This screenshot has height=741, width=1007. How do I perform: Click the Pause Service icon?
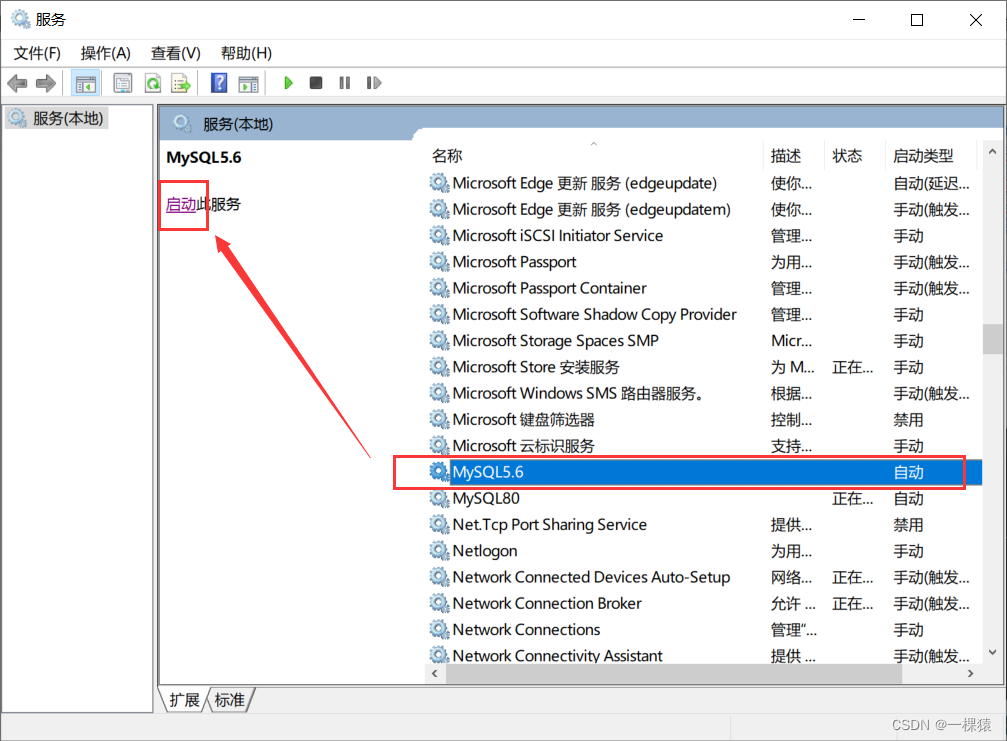(344, 83)
